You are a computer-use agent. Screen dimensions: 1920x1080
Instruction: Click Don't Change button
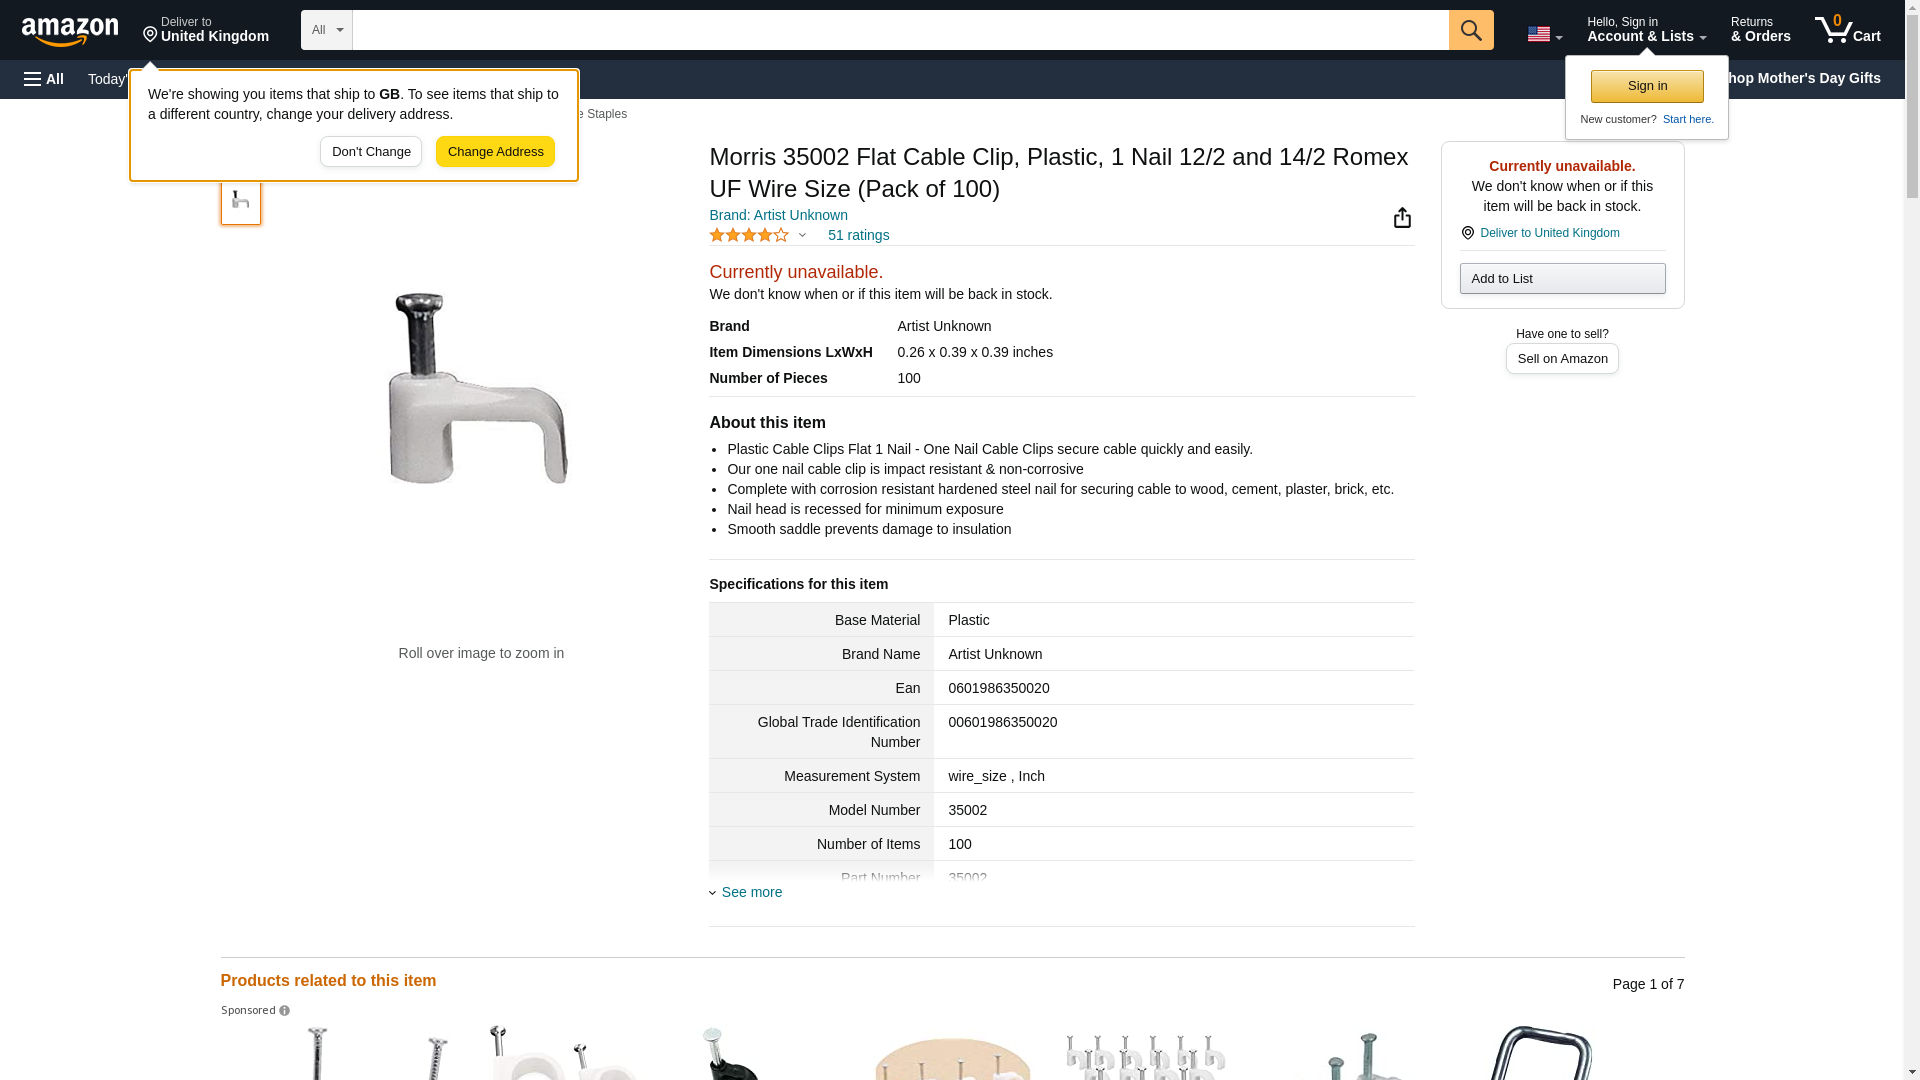(371, 152)
